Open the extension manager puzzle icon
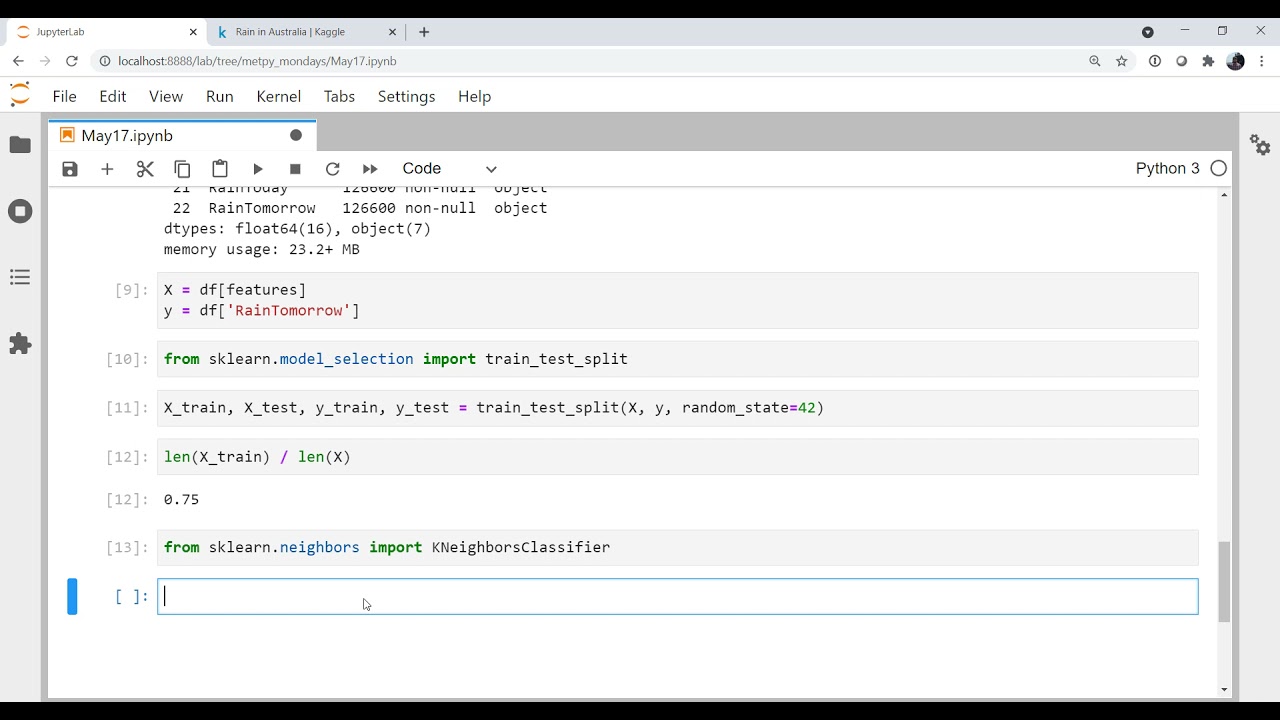The image size is (1280, 720). (20, 344)
